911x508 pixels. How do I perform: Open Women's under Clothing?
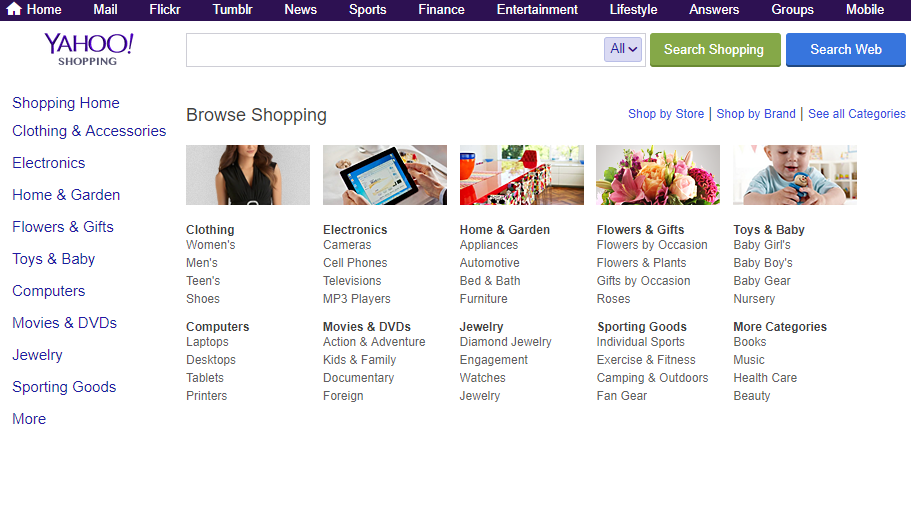coord(210,245)
